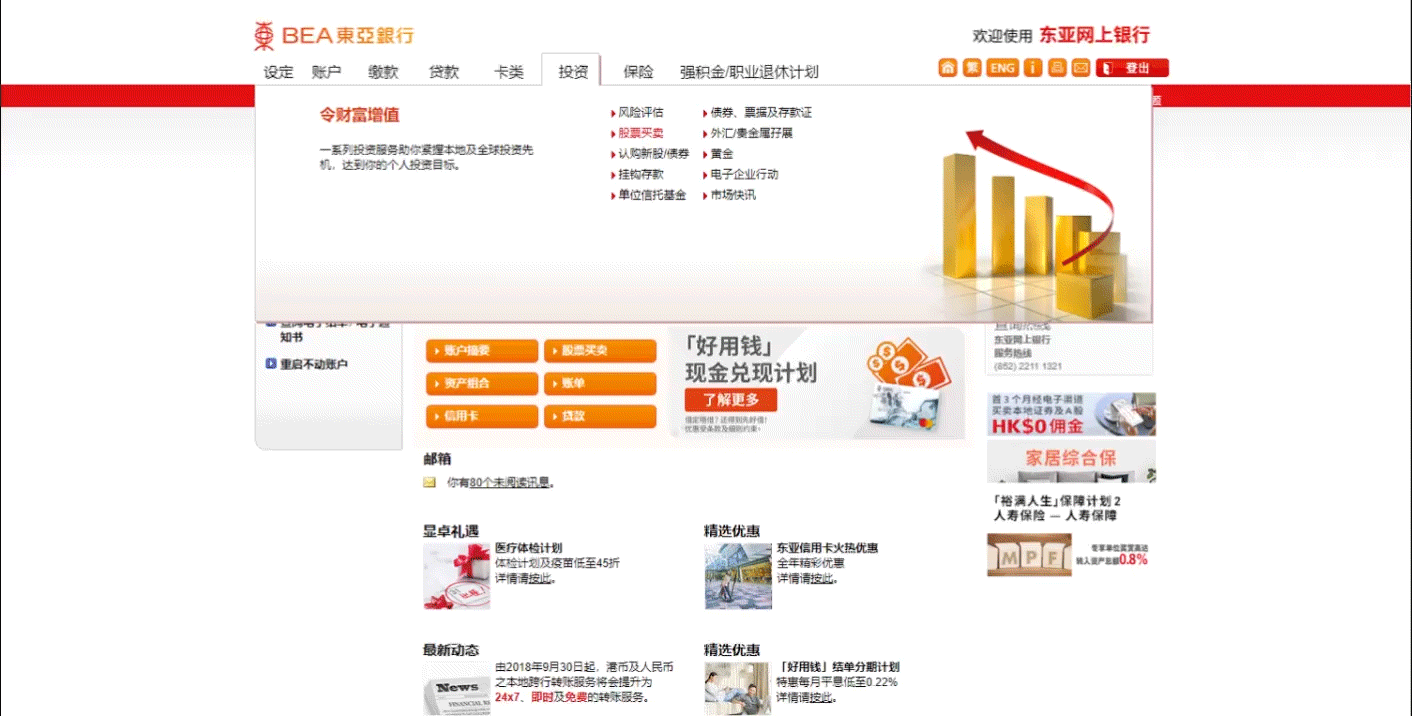Switch to Traditional Chinese with 繁 icon

point(972,68)
